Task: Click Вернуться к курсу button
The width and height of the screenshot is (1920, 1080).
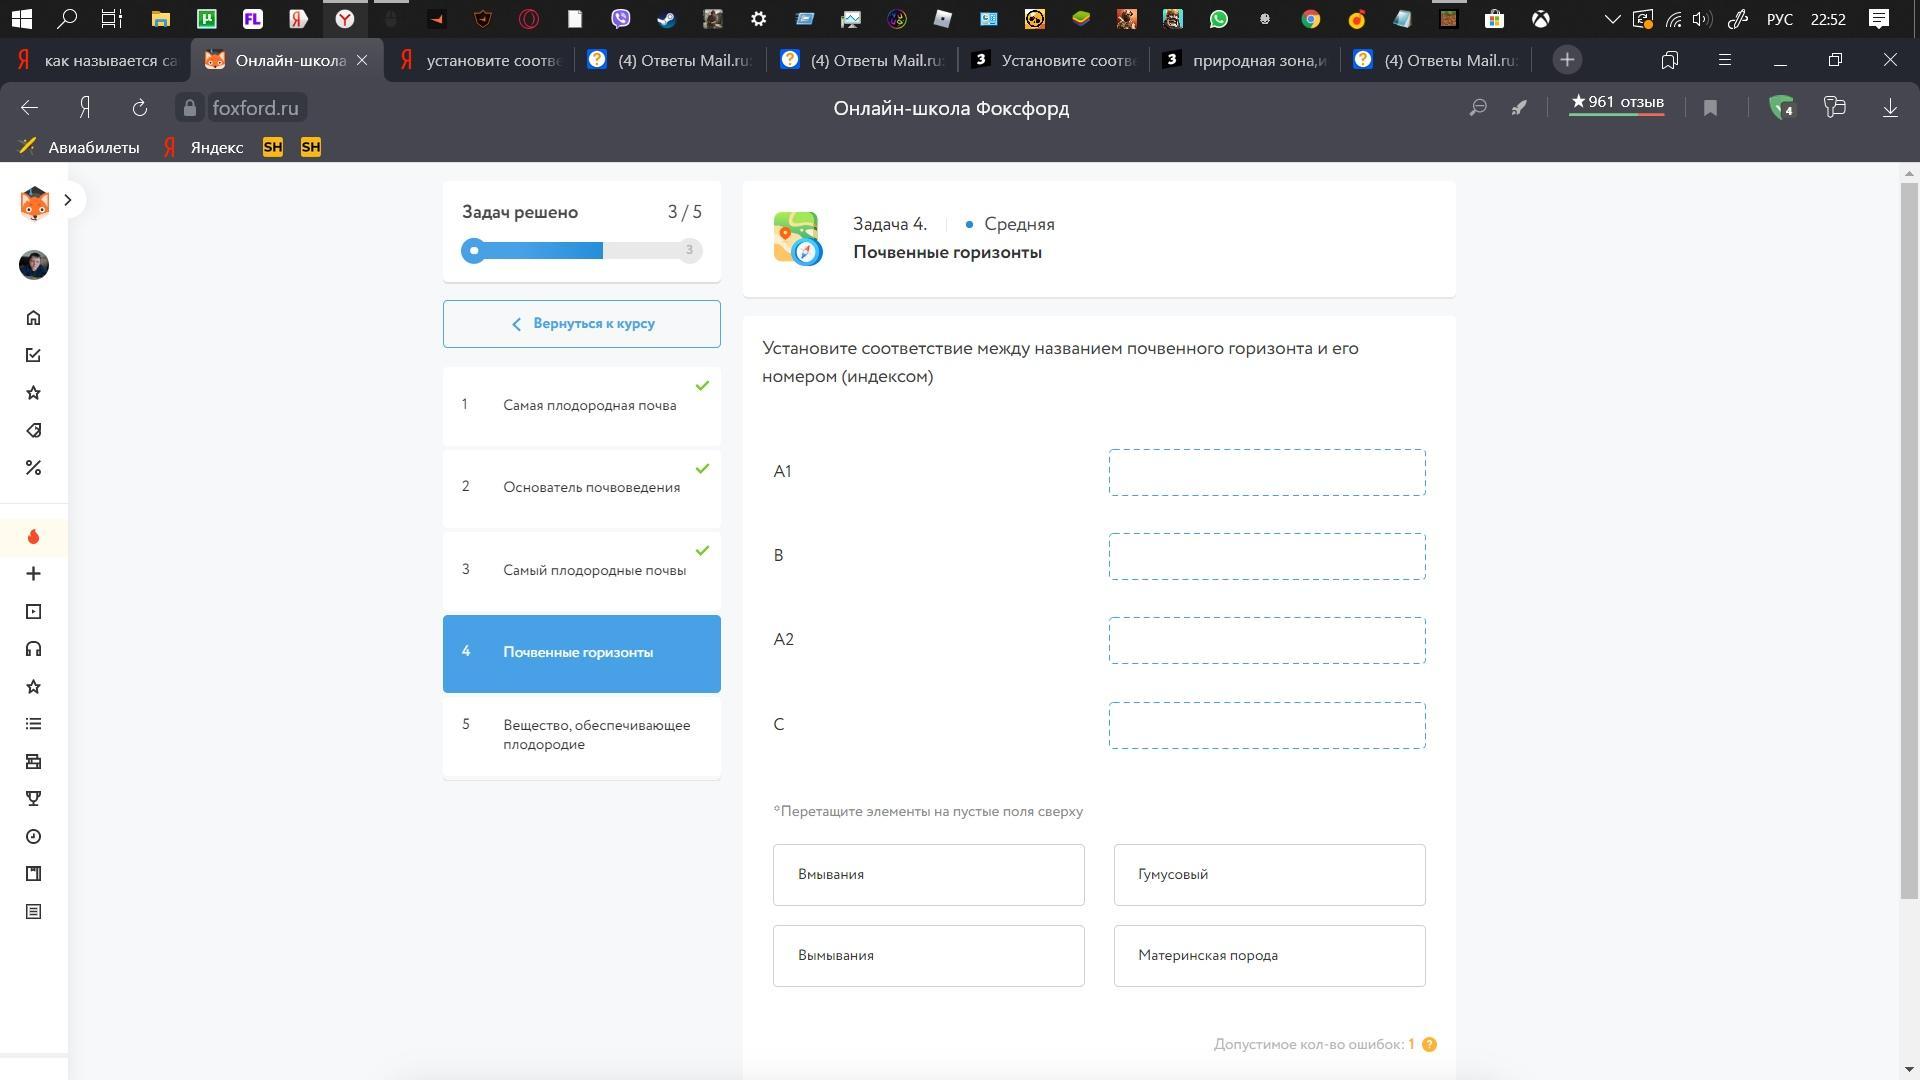Action: [581, 324]
